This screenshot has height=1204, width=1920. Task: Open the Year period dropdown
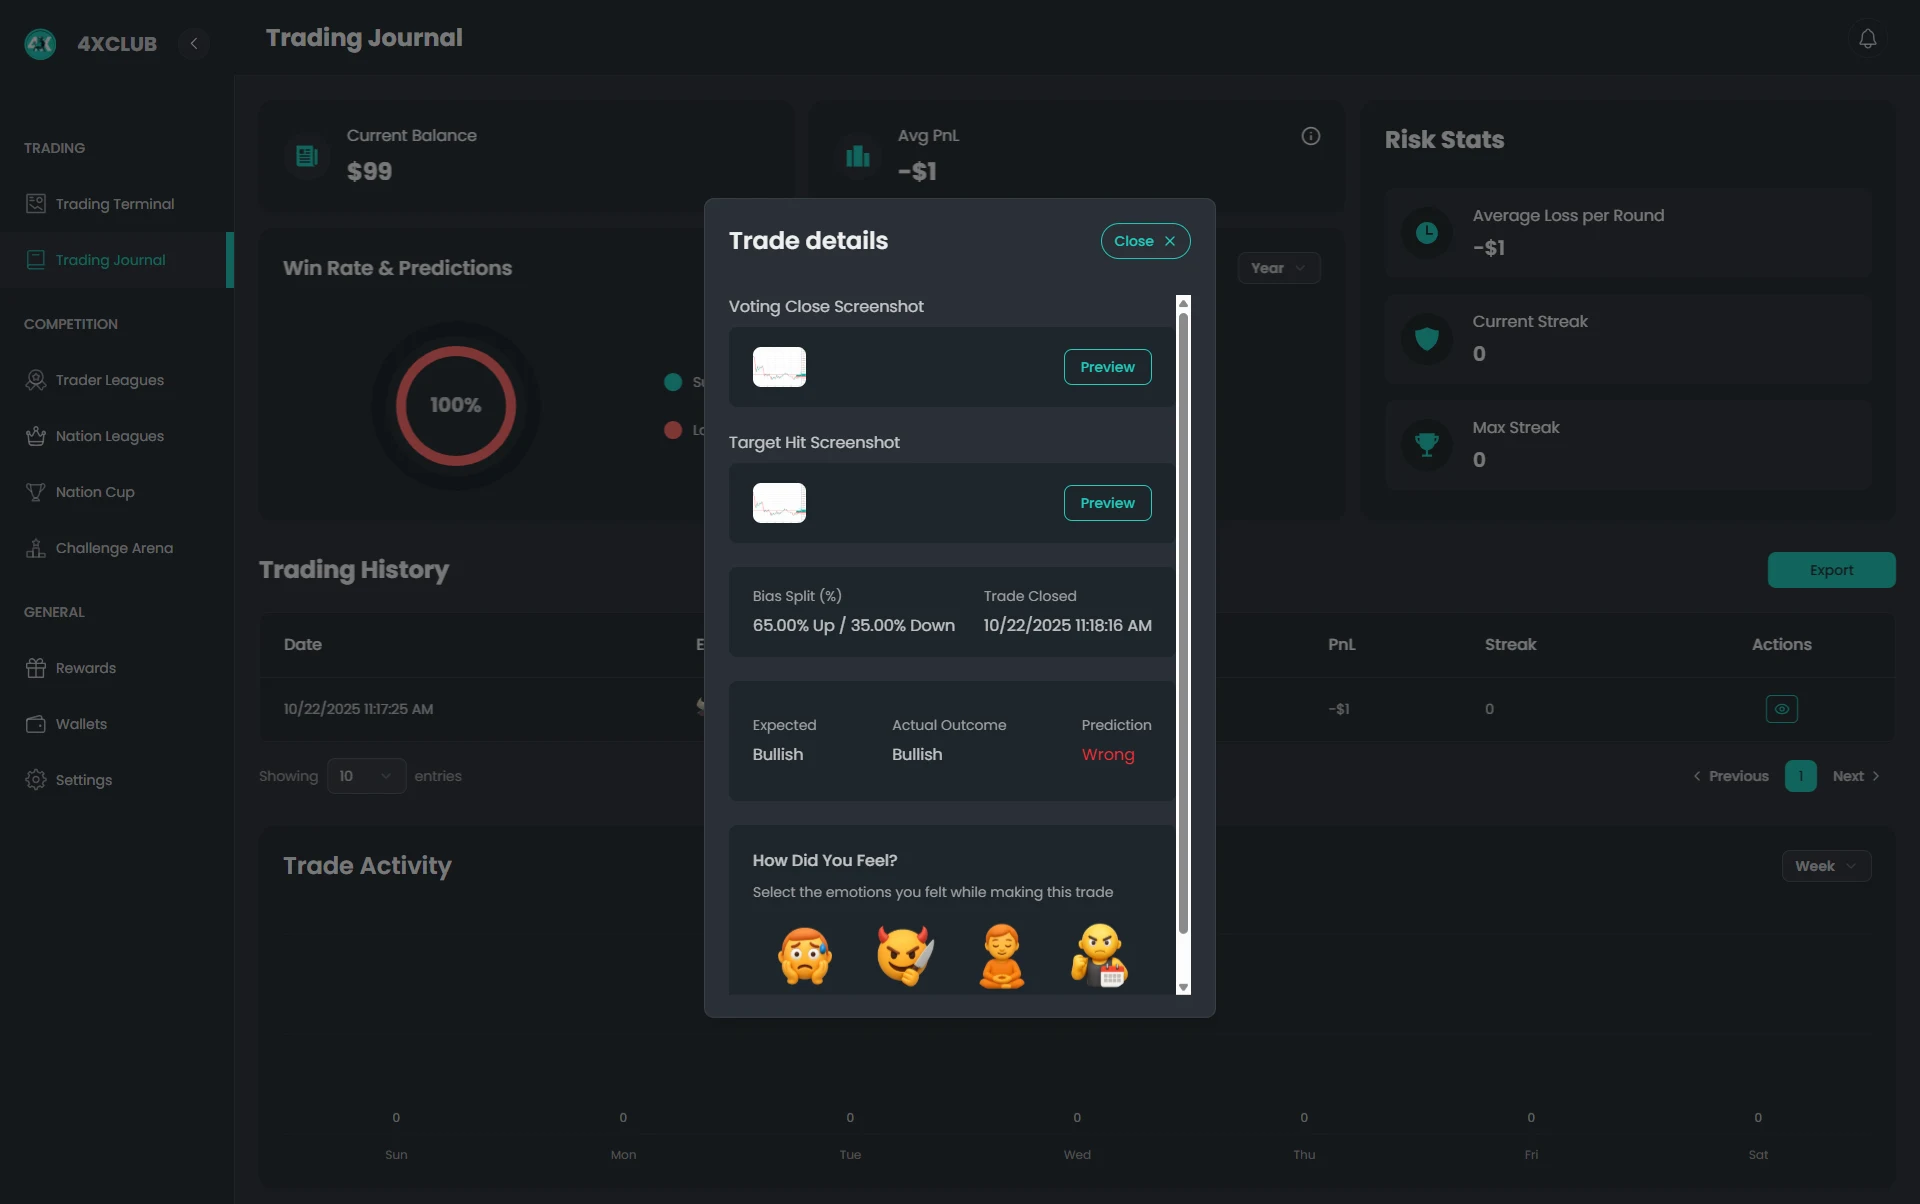click(x=1278, y=268)
